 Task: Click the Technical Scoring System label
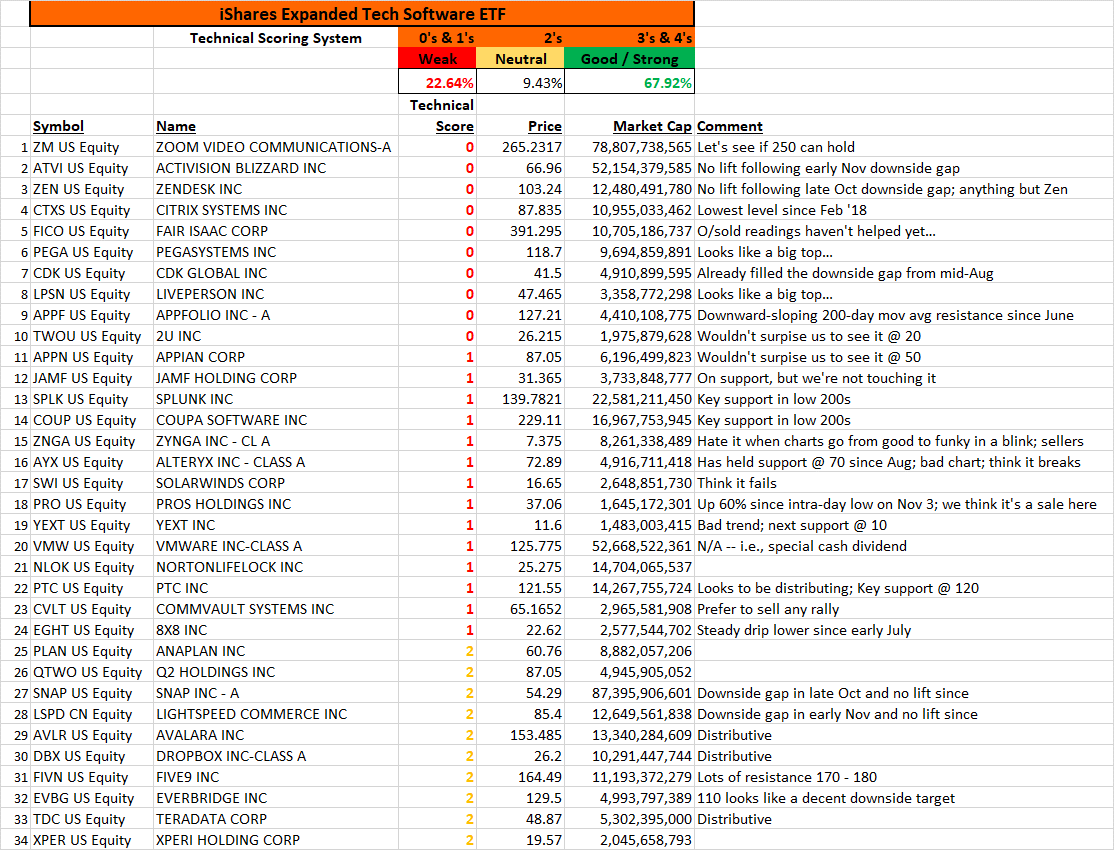tap(276, 38)
